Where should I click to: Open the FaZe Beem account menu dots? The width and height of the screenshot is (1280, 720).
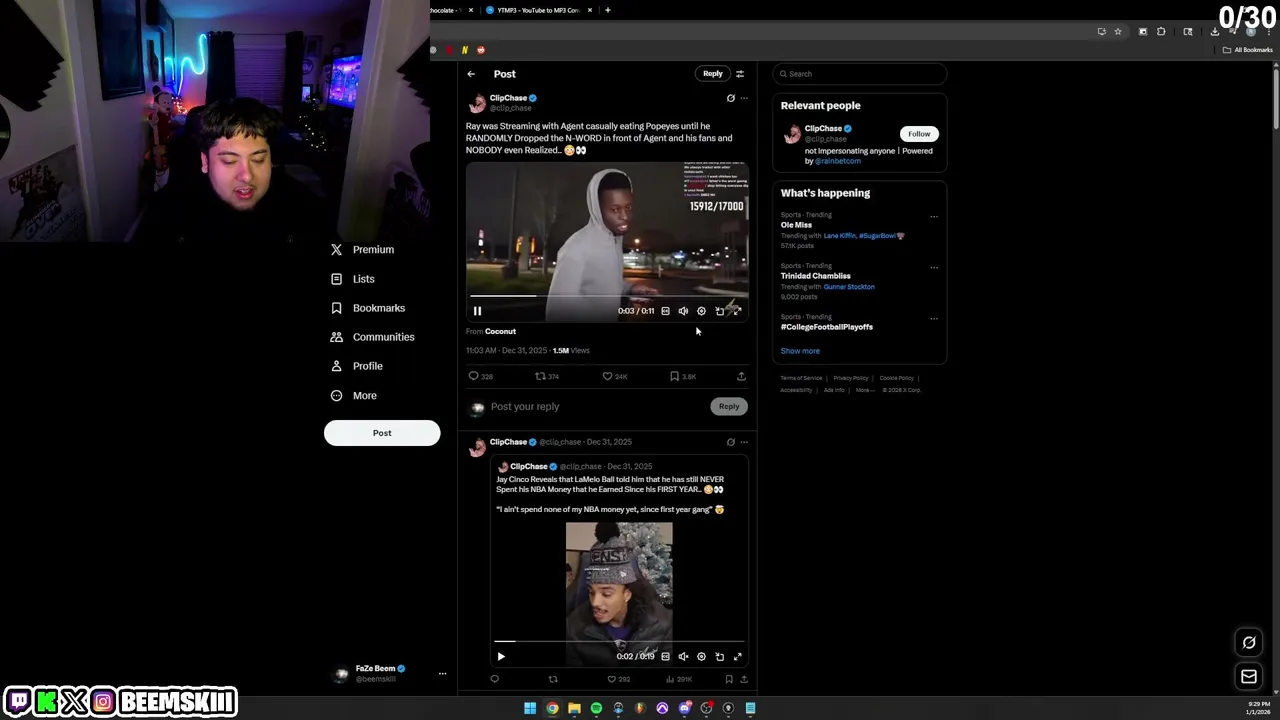click(442, 674)
